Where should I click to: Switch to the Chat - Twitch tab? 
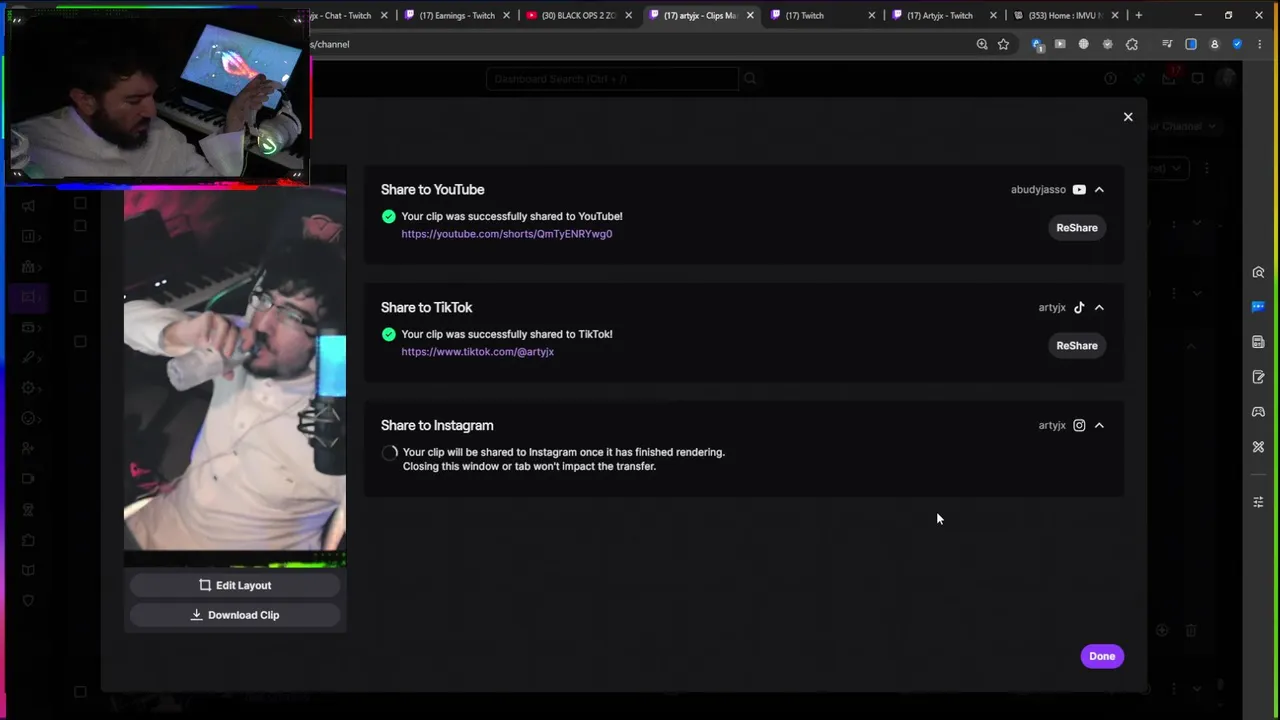click(x=346, y=15)
